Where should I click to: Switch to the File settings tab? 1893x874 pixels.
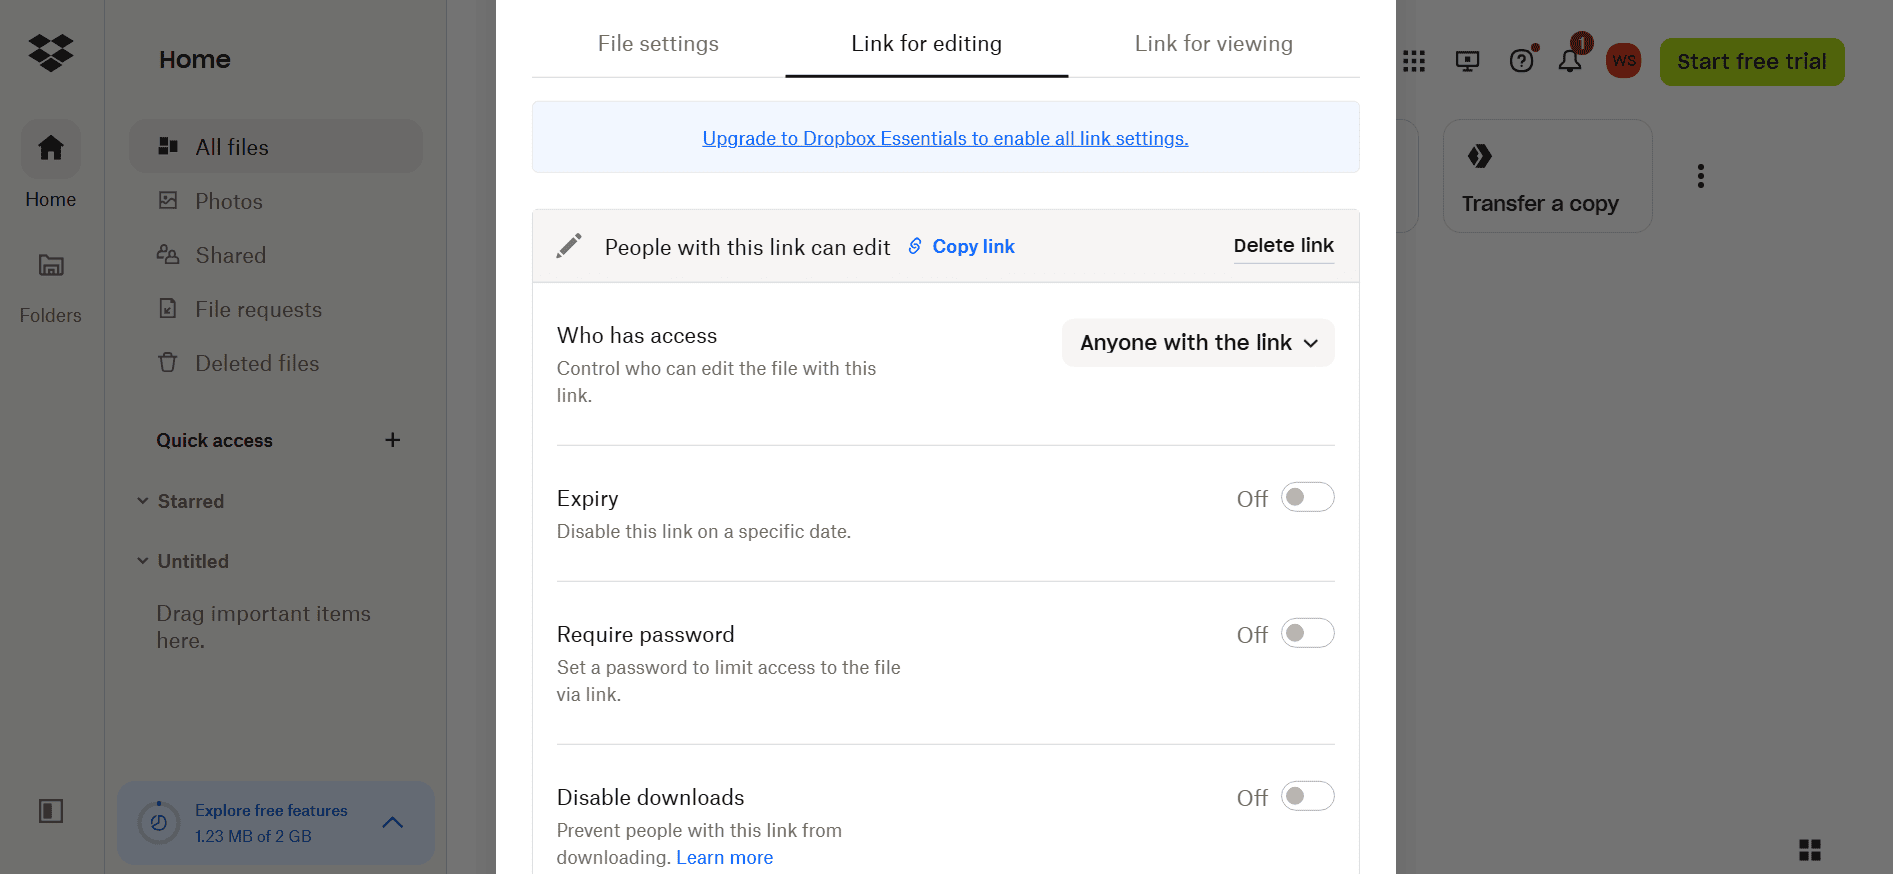tap(658, 44)
